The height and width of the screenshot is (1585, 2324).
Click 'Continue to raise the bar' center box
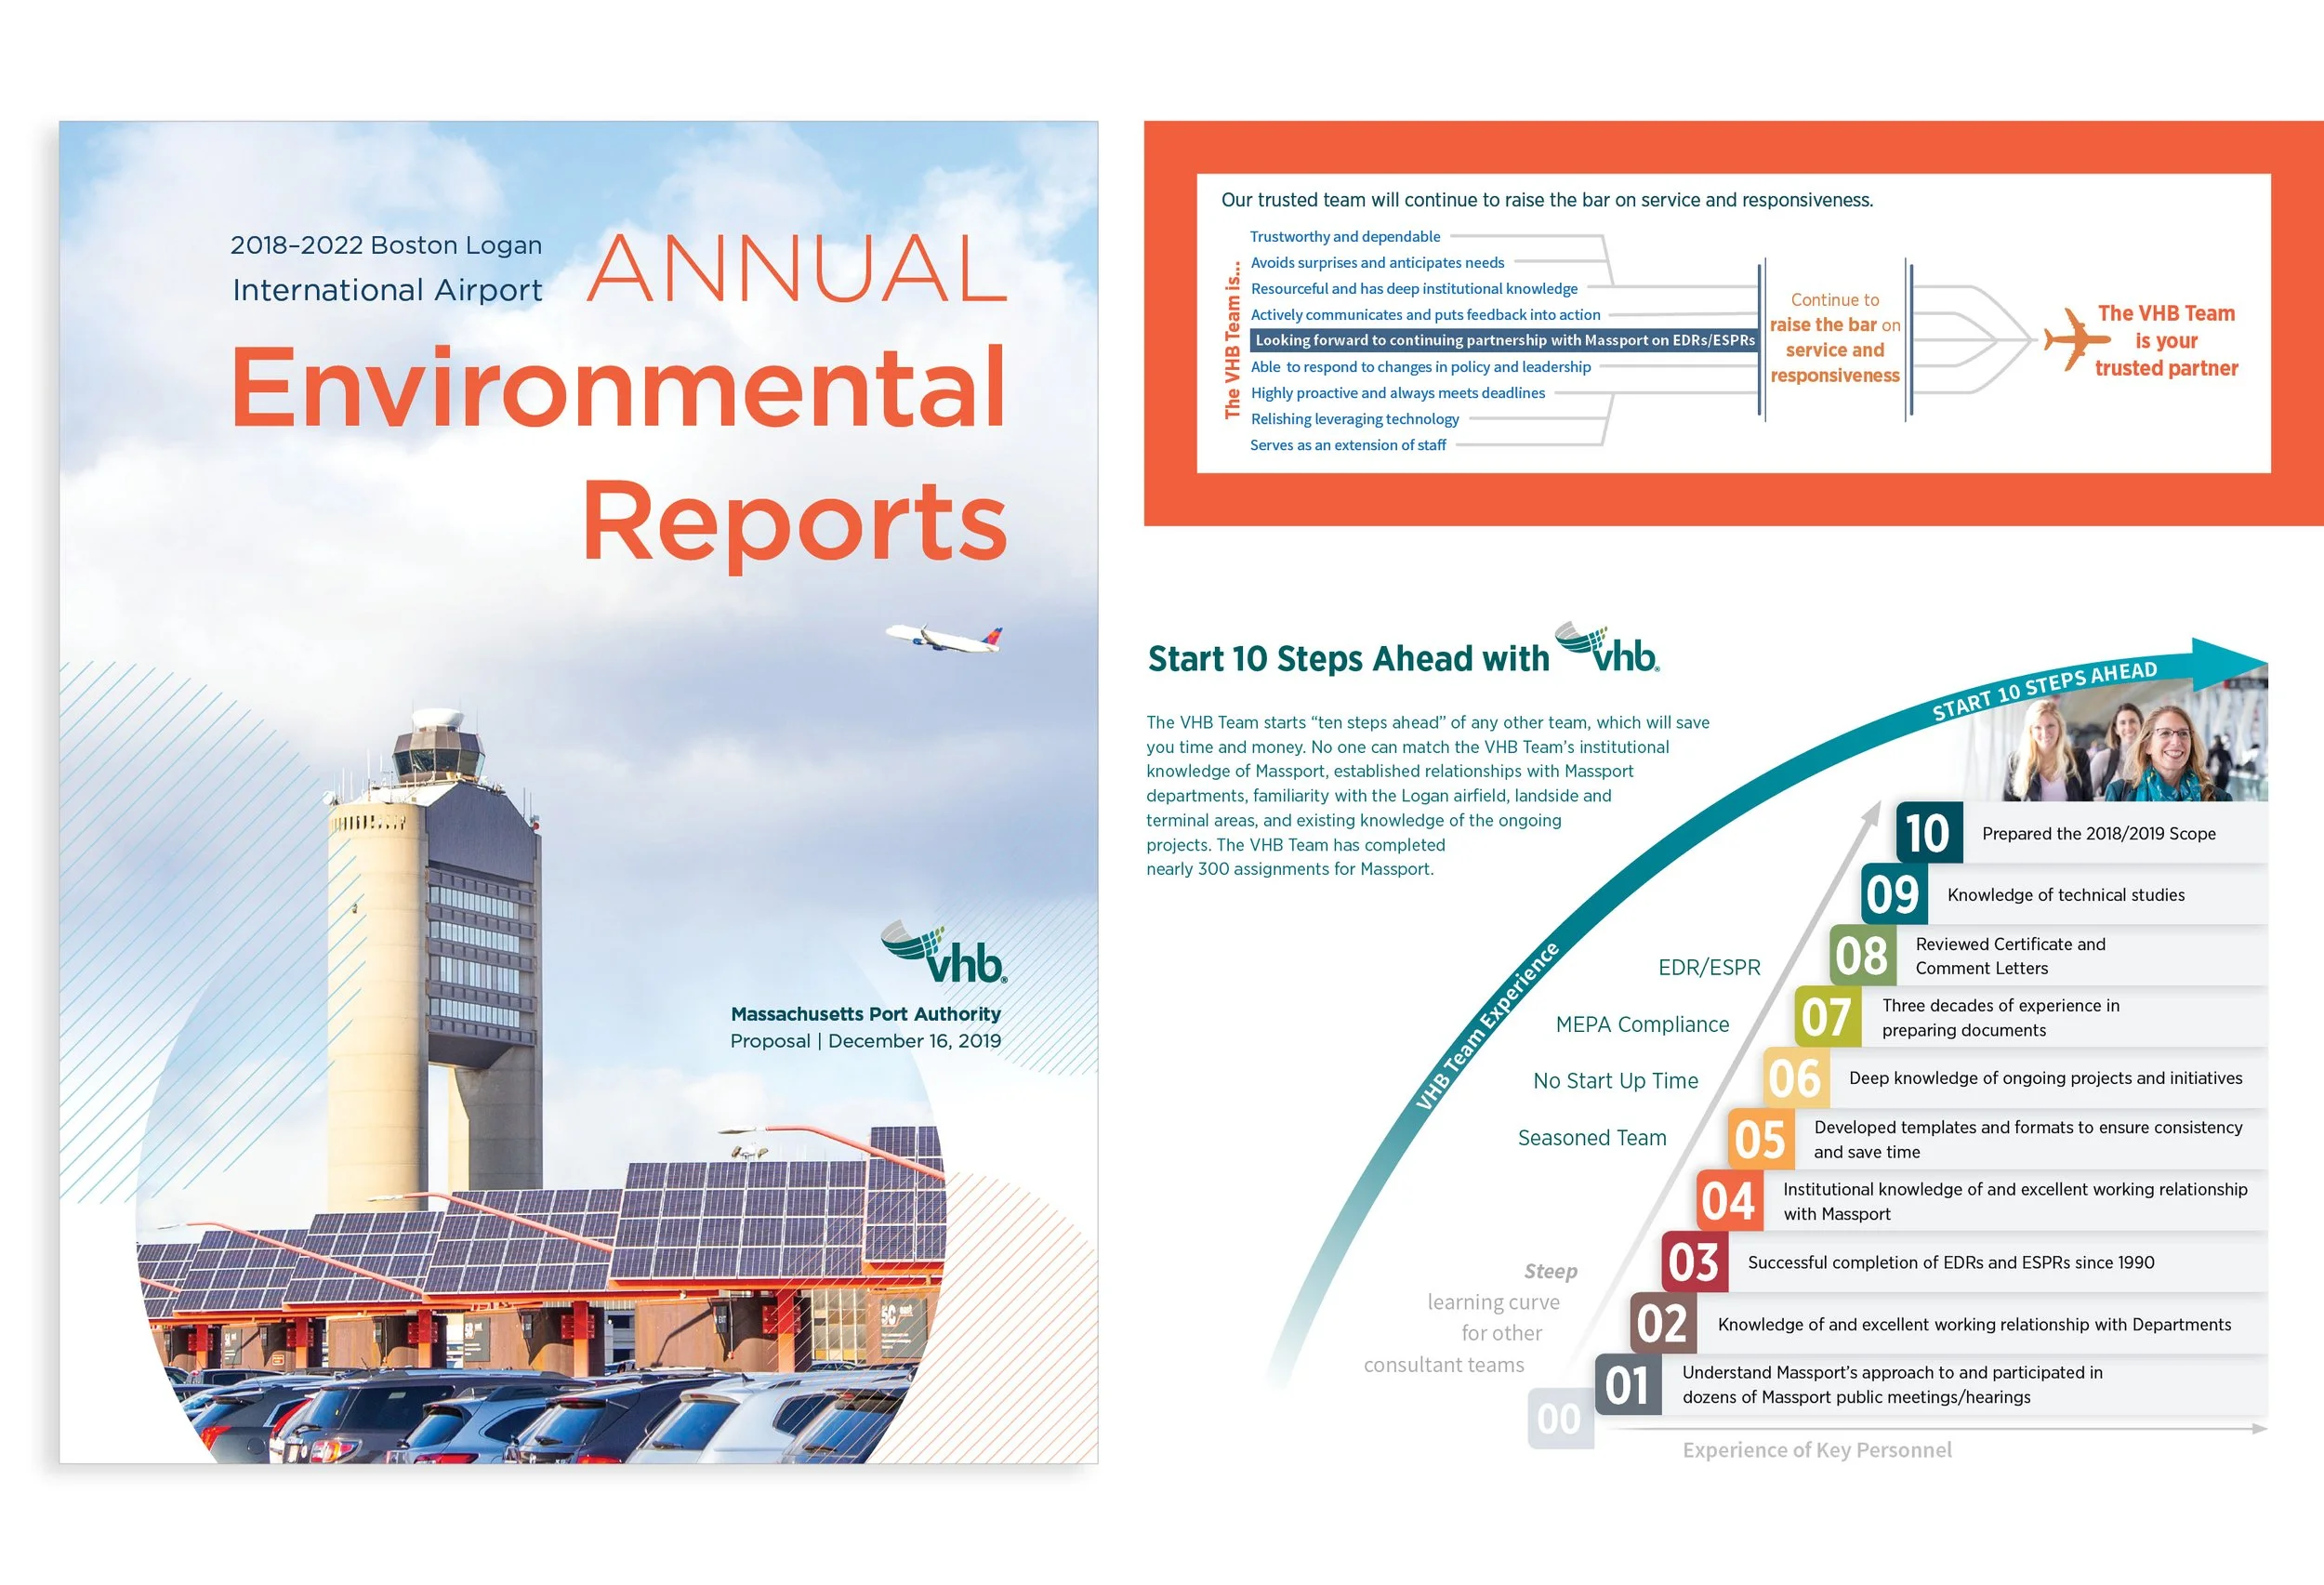[1834, 338]
